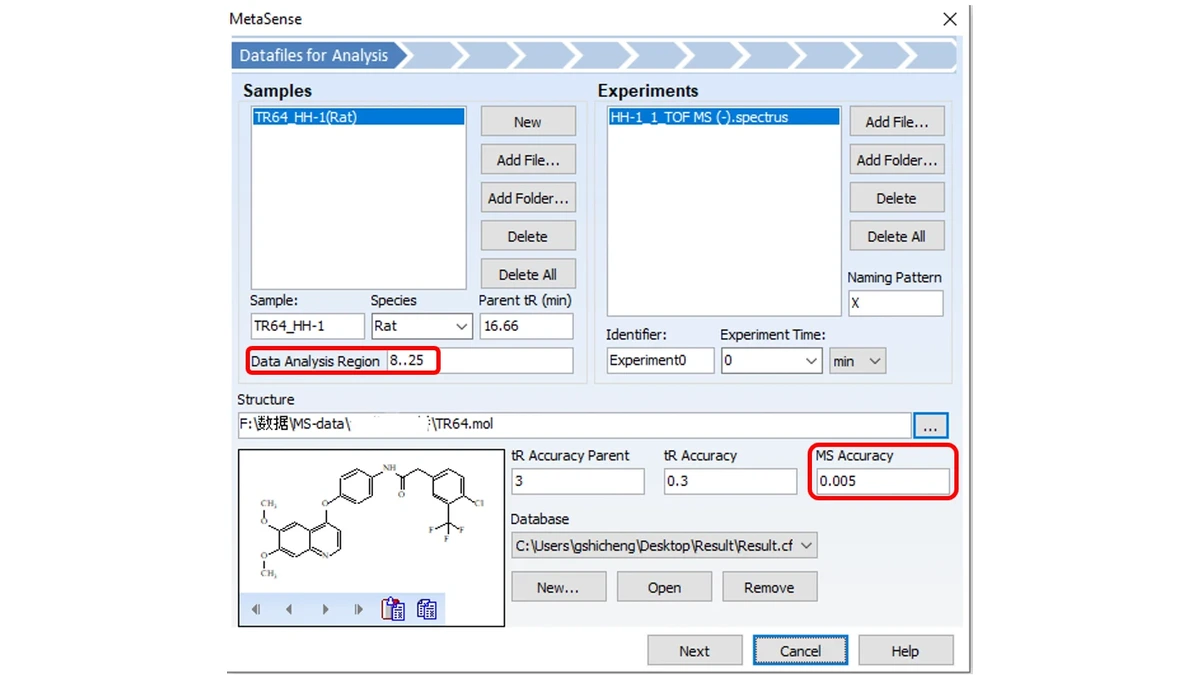Image resolution: width=1200 pixels, height=675 pixels.
Task: Close the MetaSense dialog
Action: click(x=950, y=19)
